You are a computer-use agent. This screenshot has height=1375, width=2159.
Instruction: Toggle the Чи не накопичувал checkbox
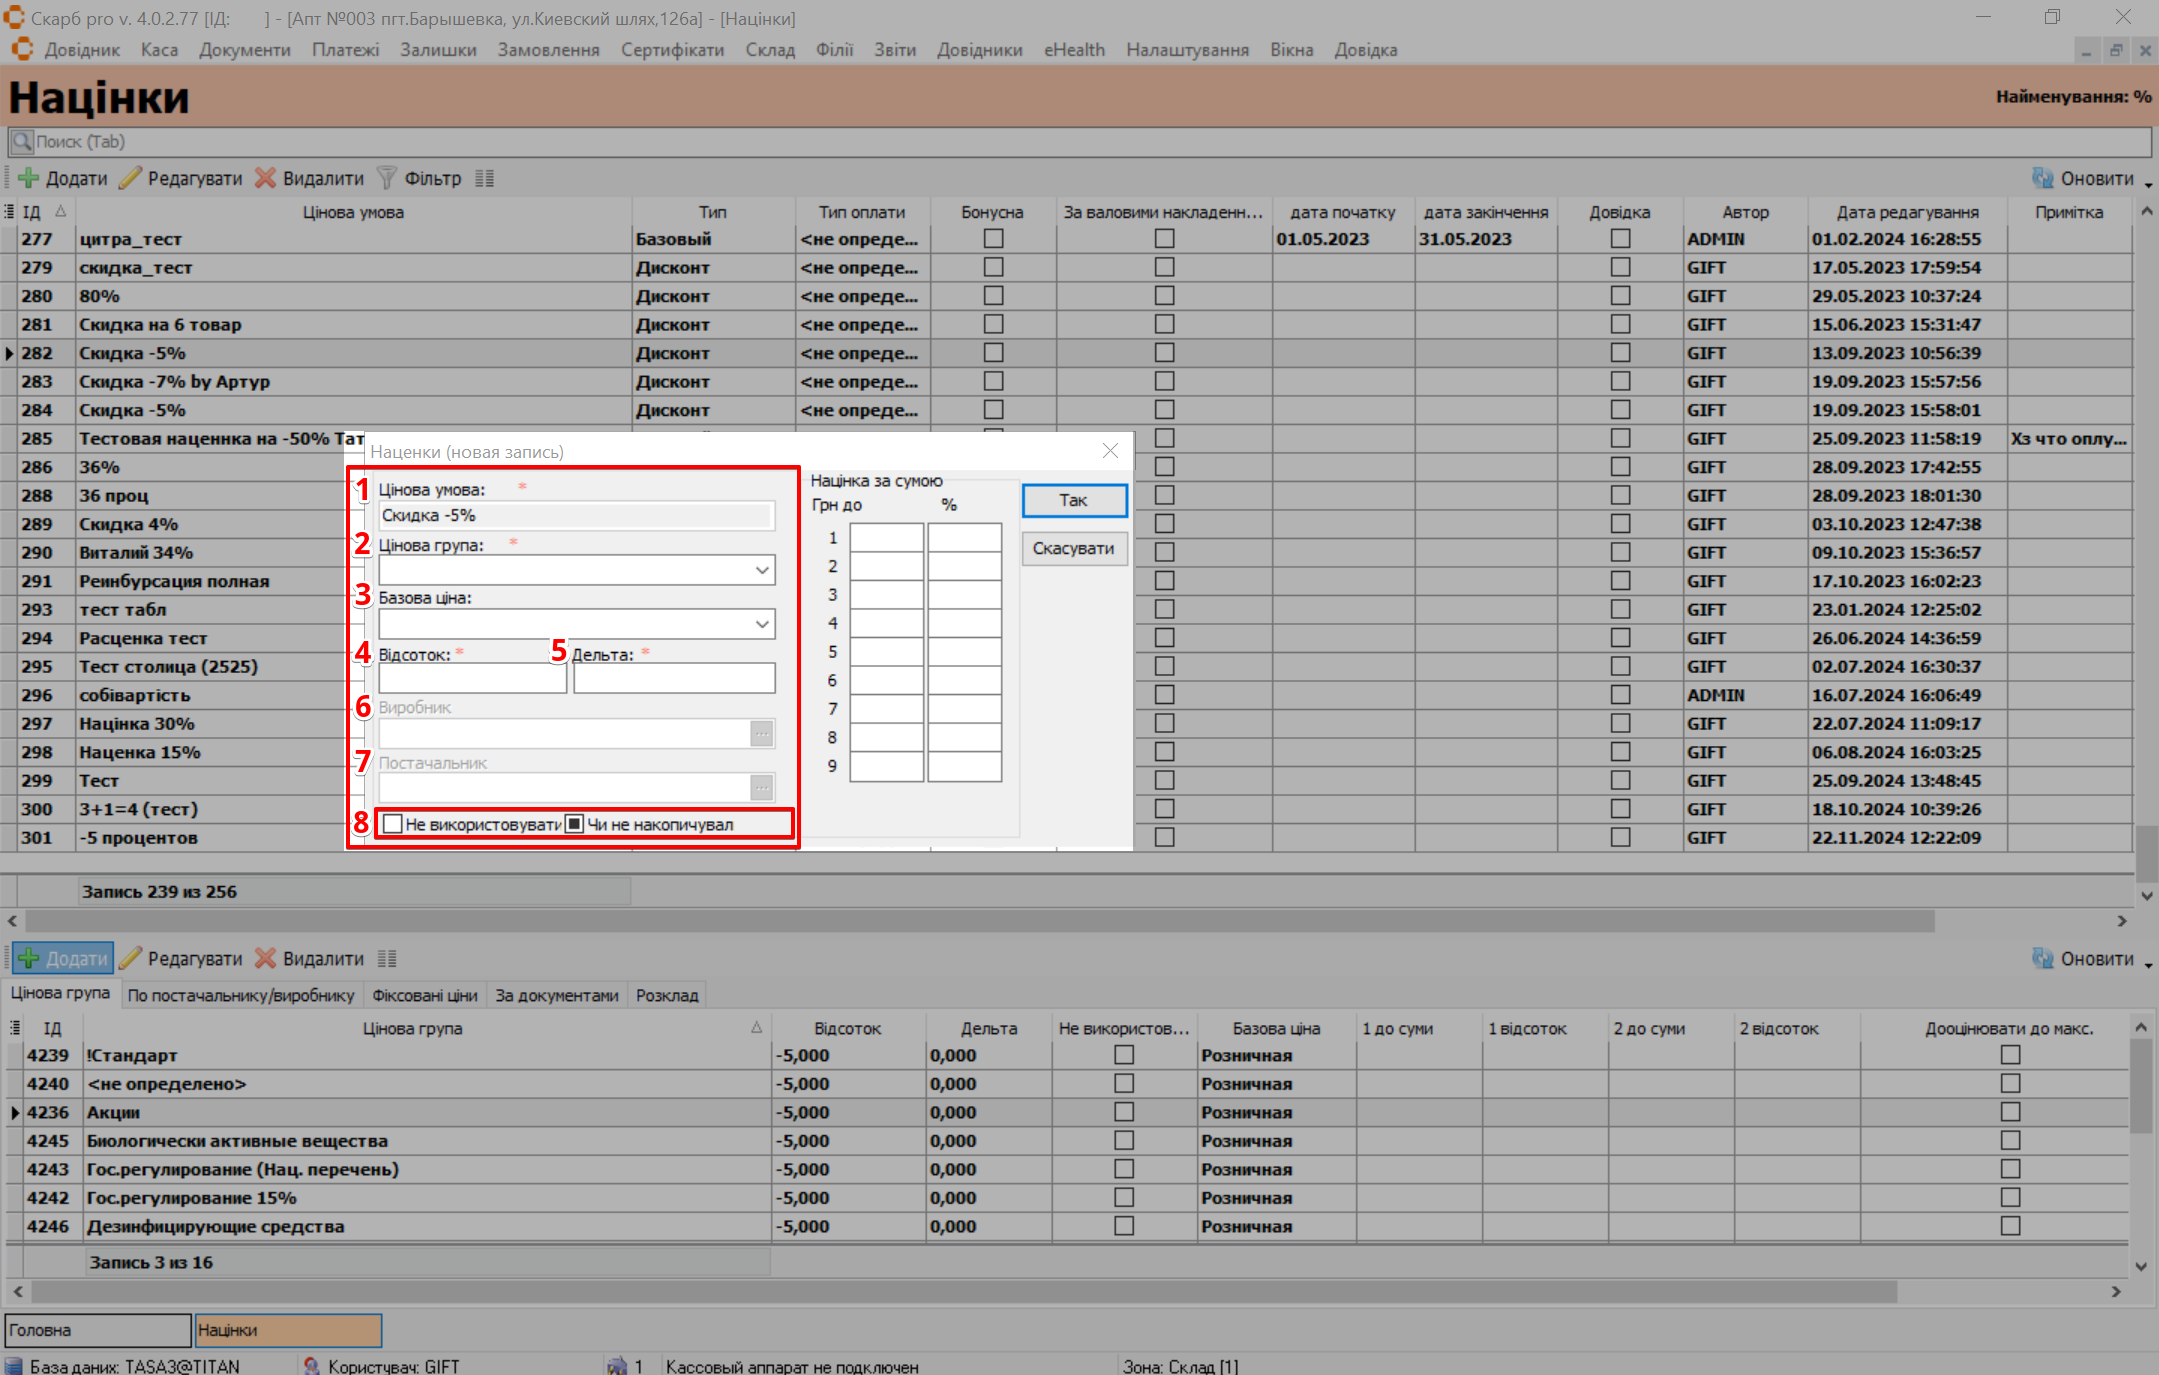coord(574,824)
